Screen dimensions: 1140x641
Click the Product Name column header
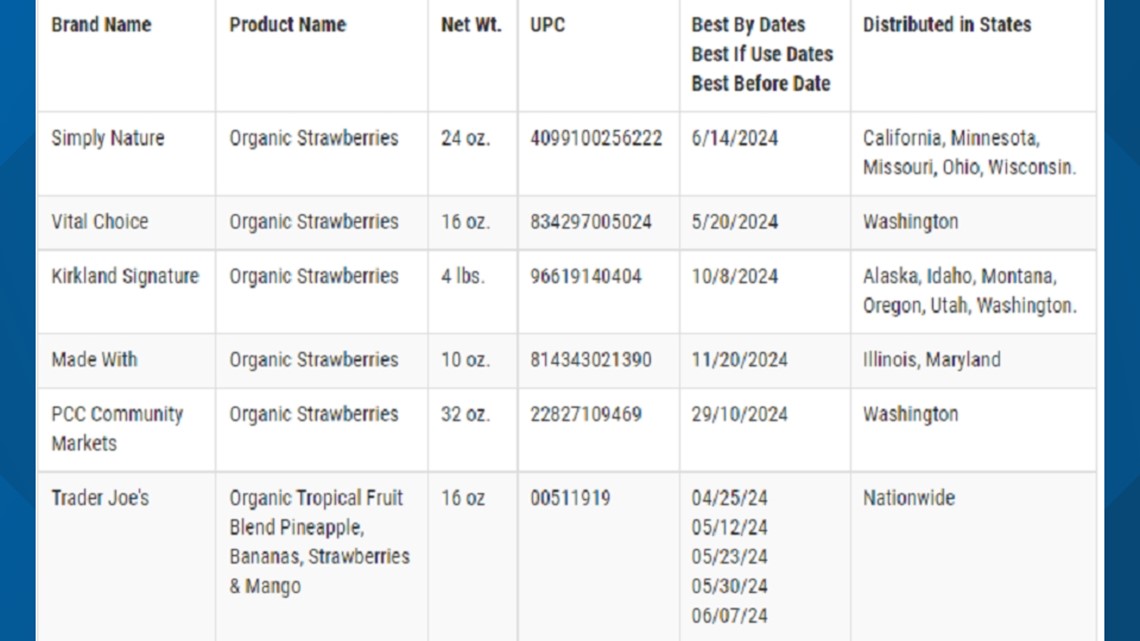coord(287,24)
